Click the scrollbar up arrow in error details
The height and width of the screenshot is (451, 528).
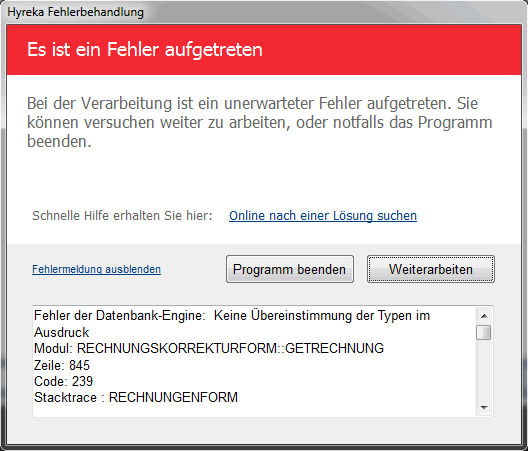[484, 316]
